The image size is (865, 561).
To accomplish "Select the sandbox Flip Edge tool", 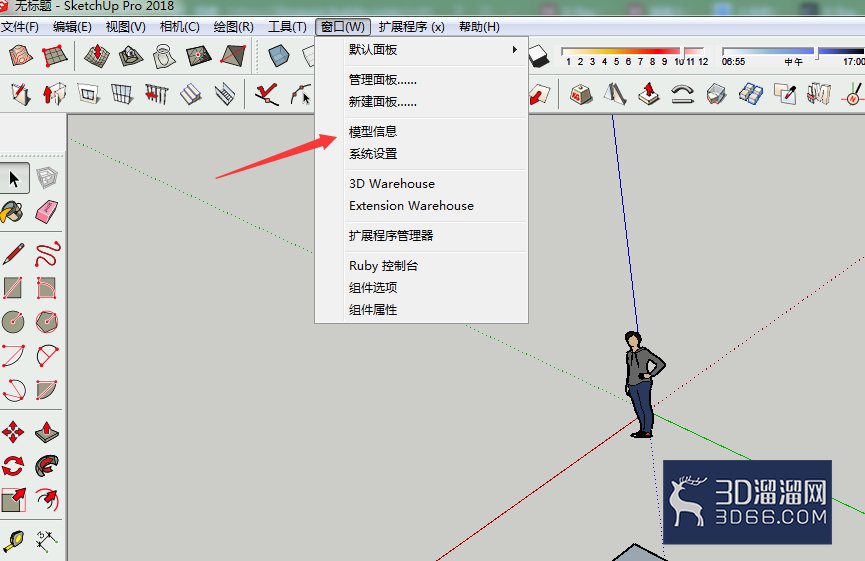I will pyautogui.click(x=232, y=56).
